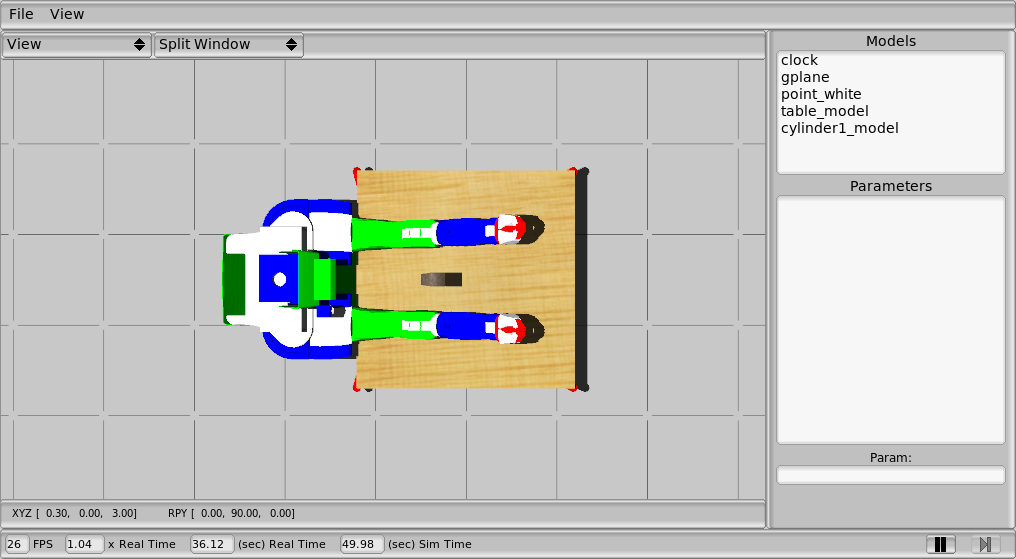Select point_white model entry
The height and width of the screenshot is (559, 1016).
pos(821,94)
